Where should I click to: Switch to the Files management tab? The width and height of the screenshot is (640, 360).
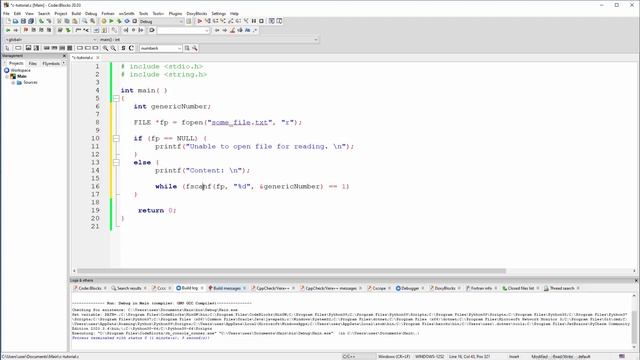(32, 63)
